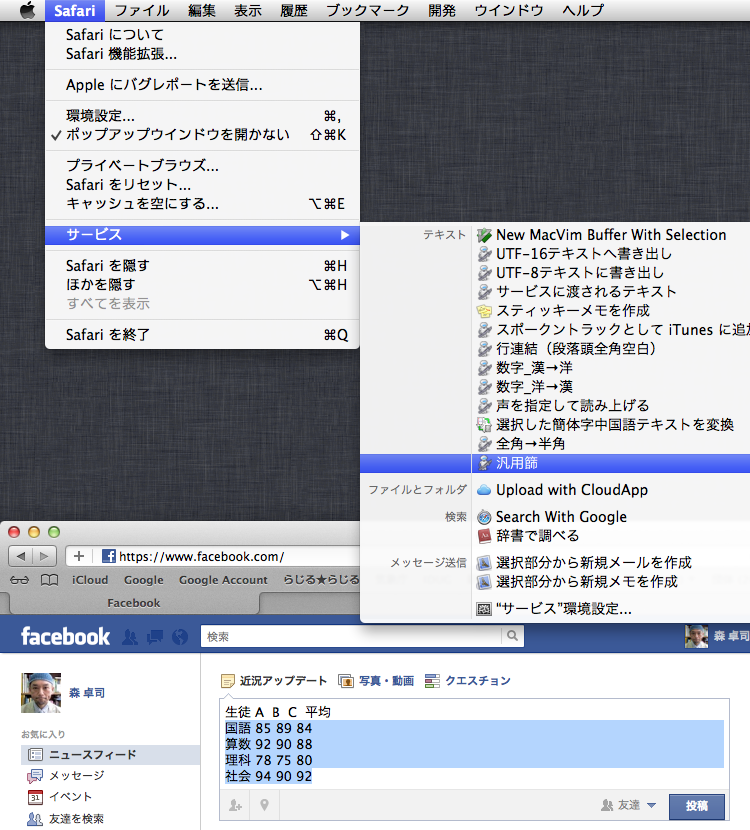Image resolution: width=750 pixels, height=830 pixels.
Task: Click the search magnifier button
Action: 512,636
